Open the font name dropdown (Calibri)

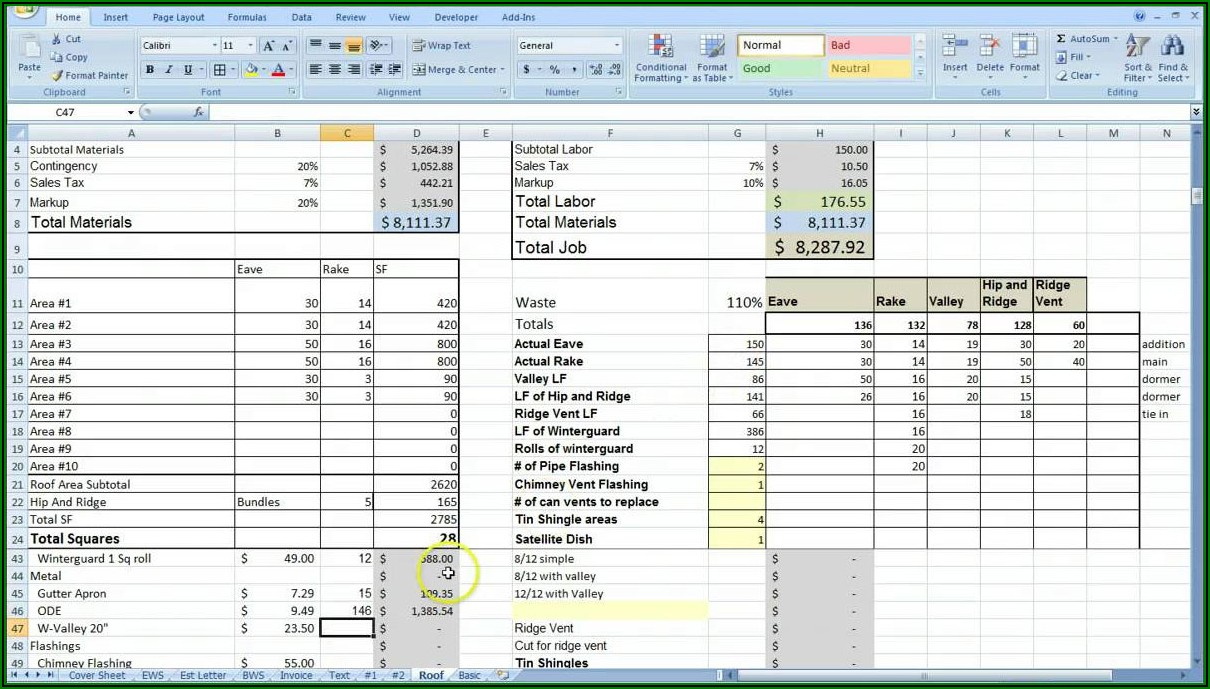point(214,46)
